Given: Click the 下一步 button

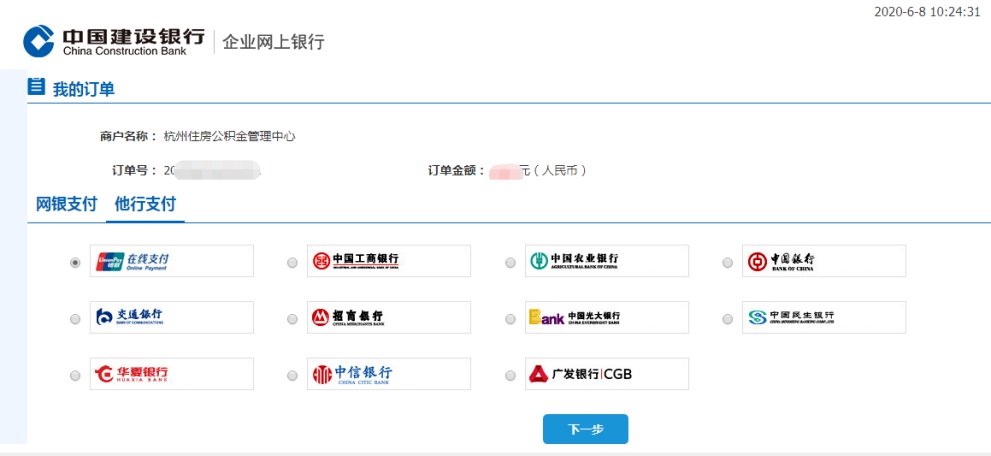Looking at the screenshot, I should (585, 429).
